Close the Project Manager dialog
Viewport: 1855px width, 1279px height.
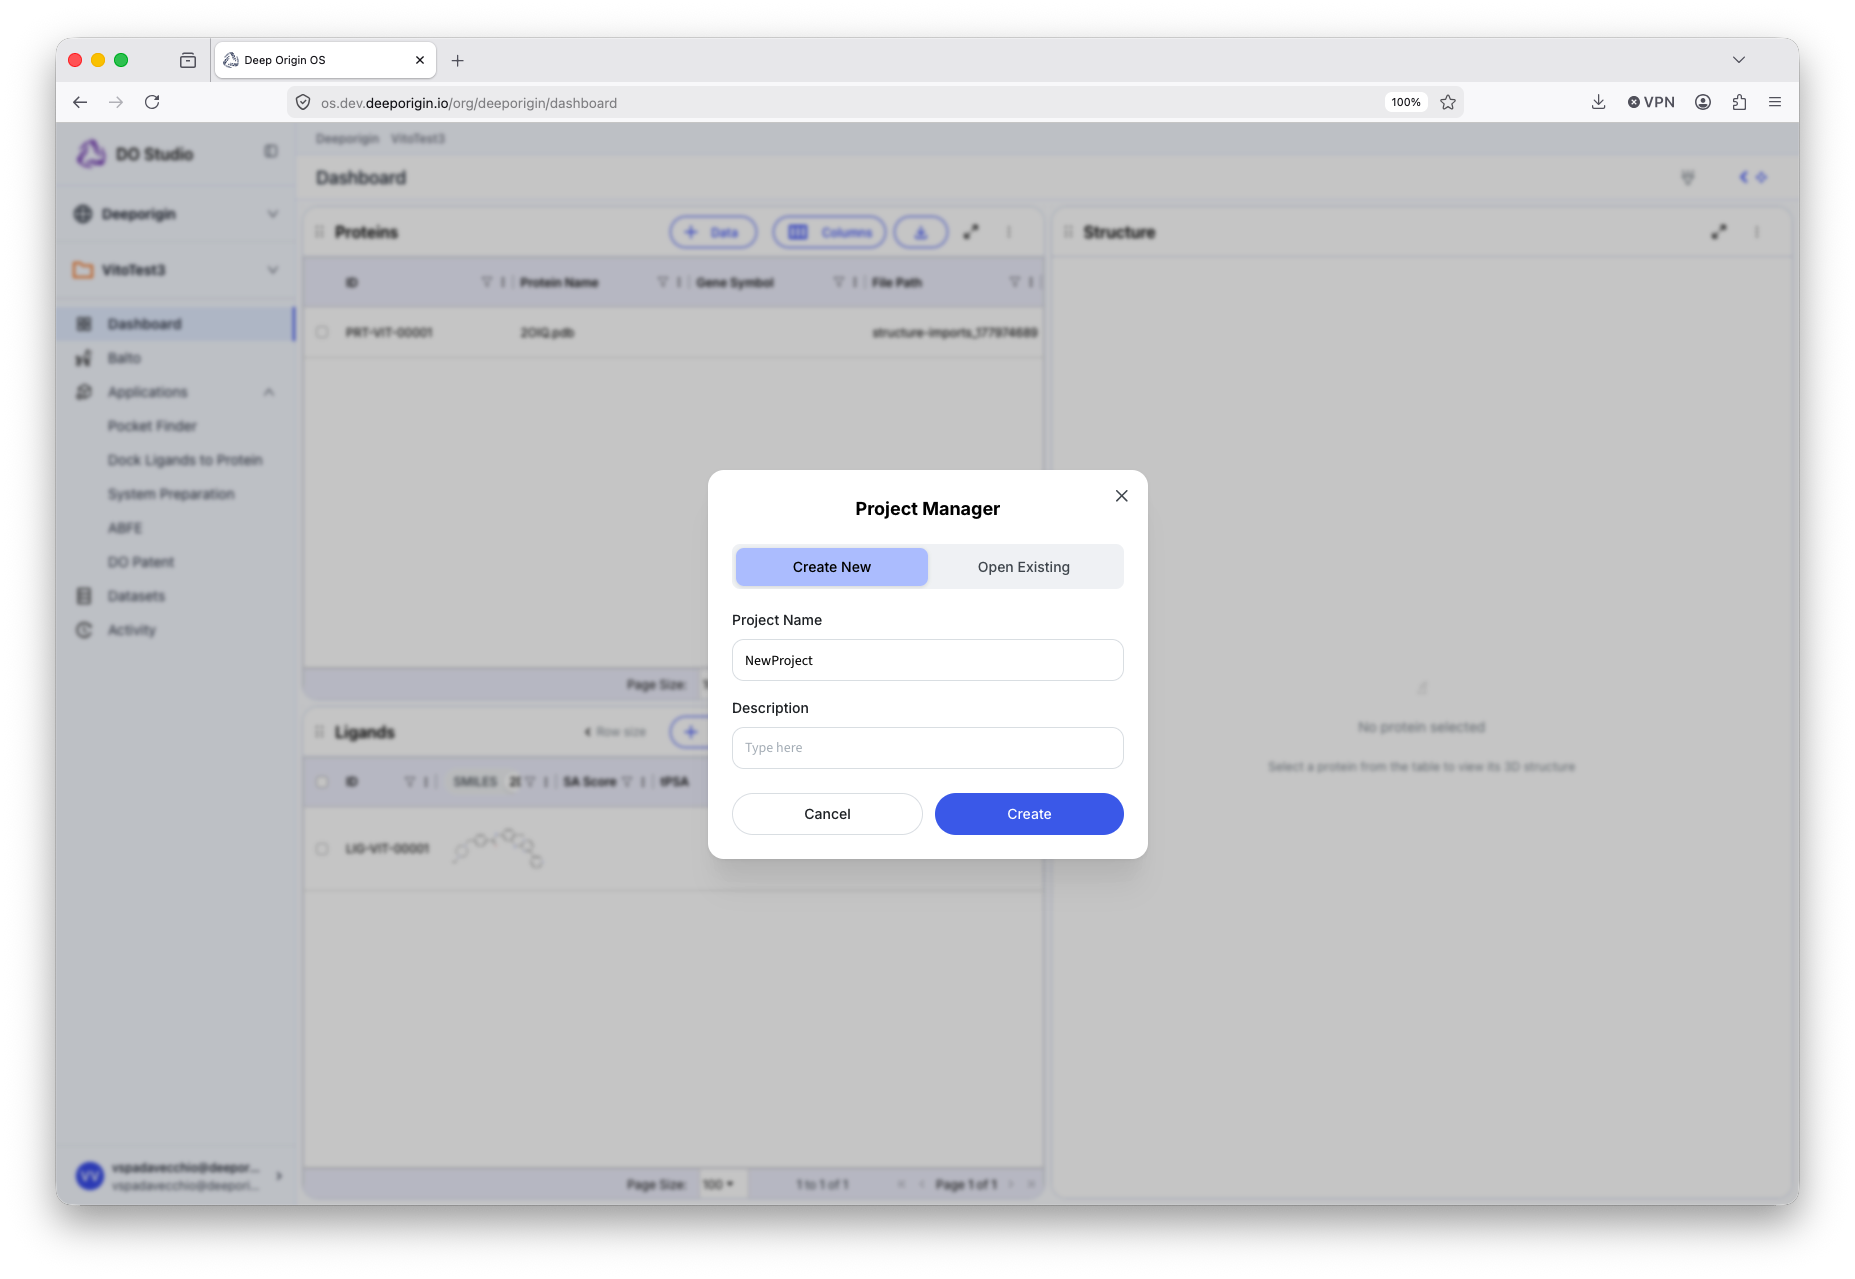coord(1121,496)
